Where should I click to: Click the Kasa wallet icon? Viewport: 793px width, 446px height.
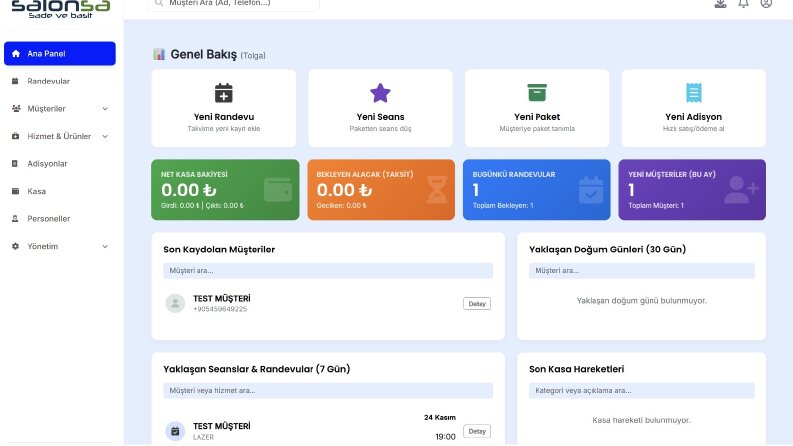[x=15, y=191]
